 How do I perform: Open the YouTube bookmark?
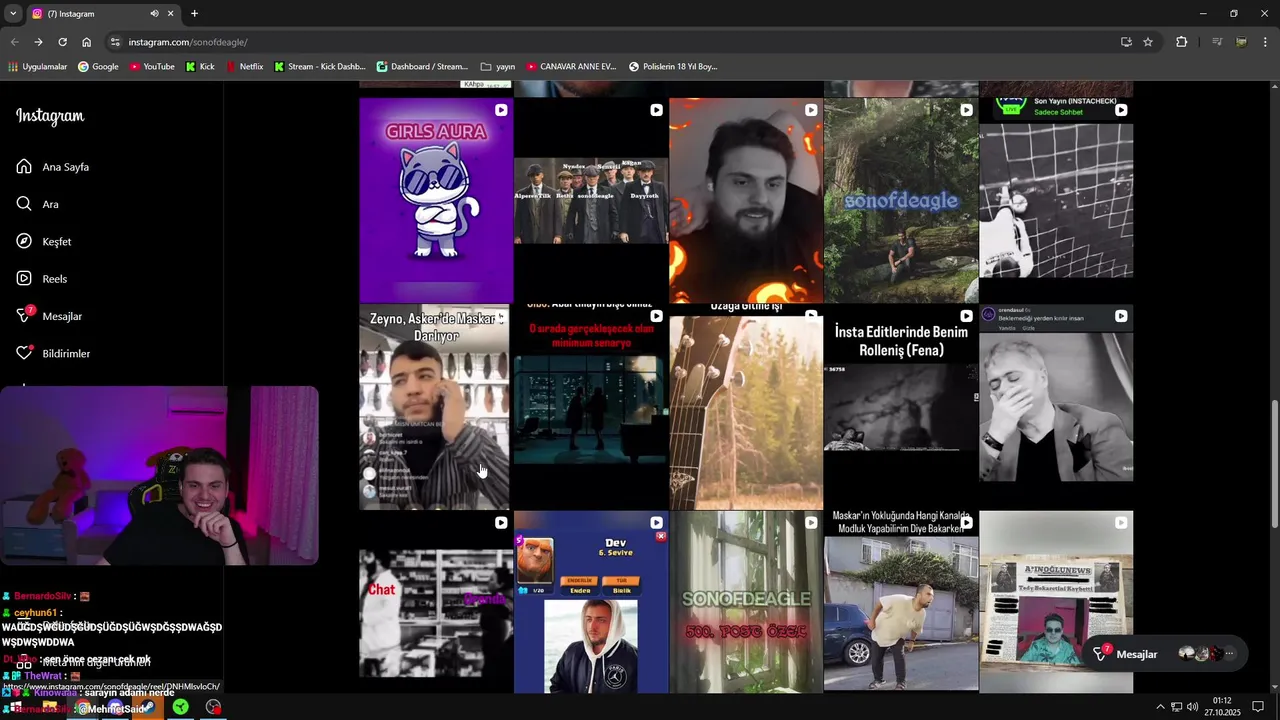[151, 67]
